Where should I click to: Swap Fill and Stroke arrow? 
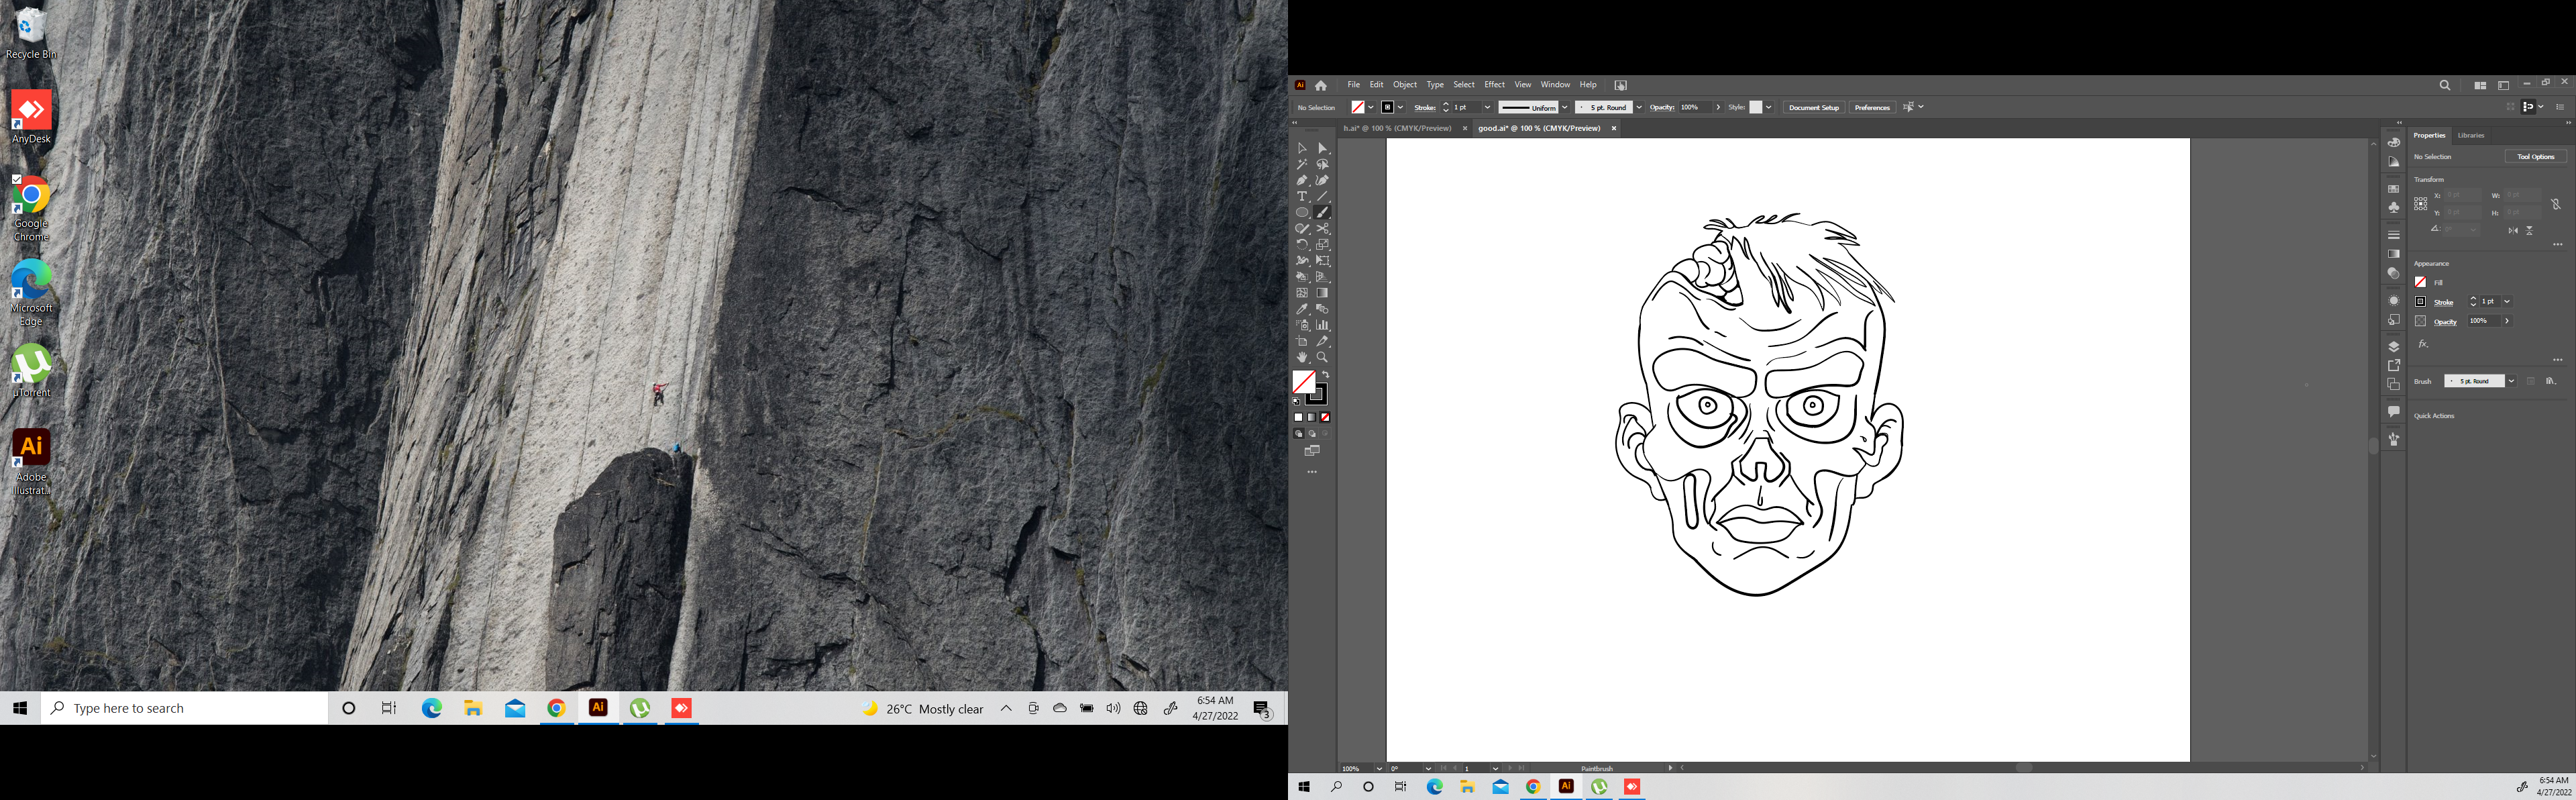click(x=1326, y=375)
